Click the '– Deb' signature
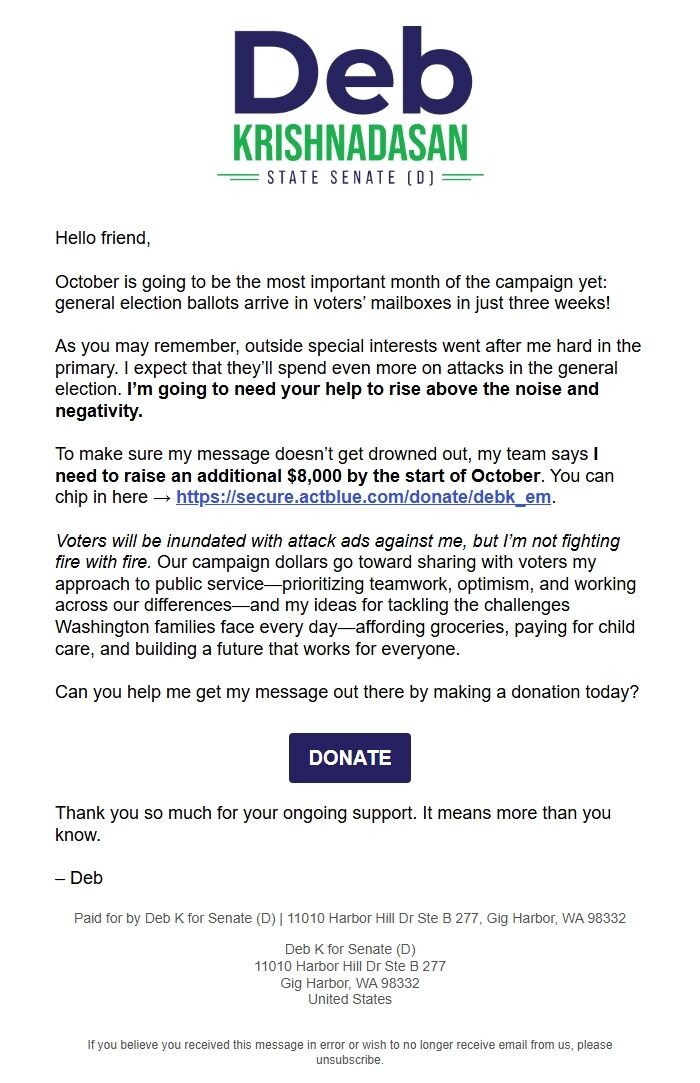Image resolution: width=700 pixels, height=1083 pixels. (x=79, y=878)
